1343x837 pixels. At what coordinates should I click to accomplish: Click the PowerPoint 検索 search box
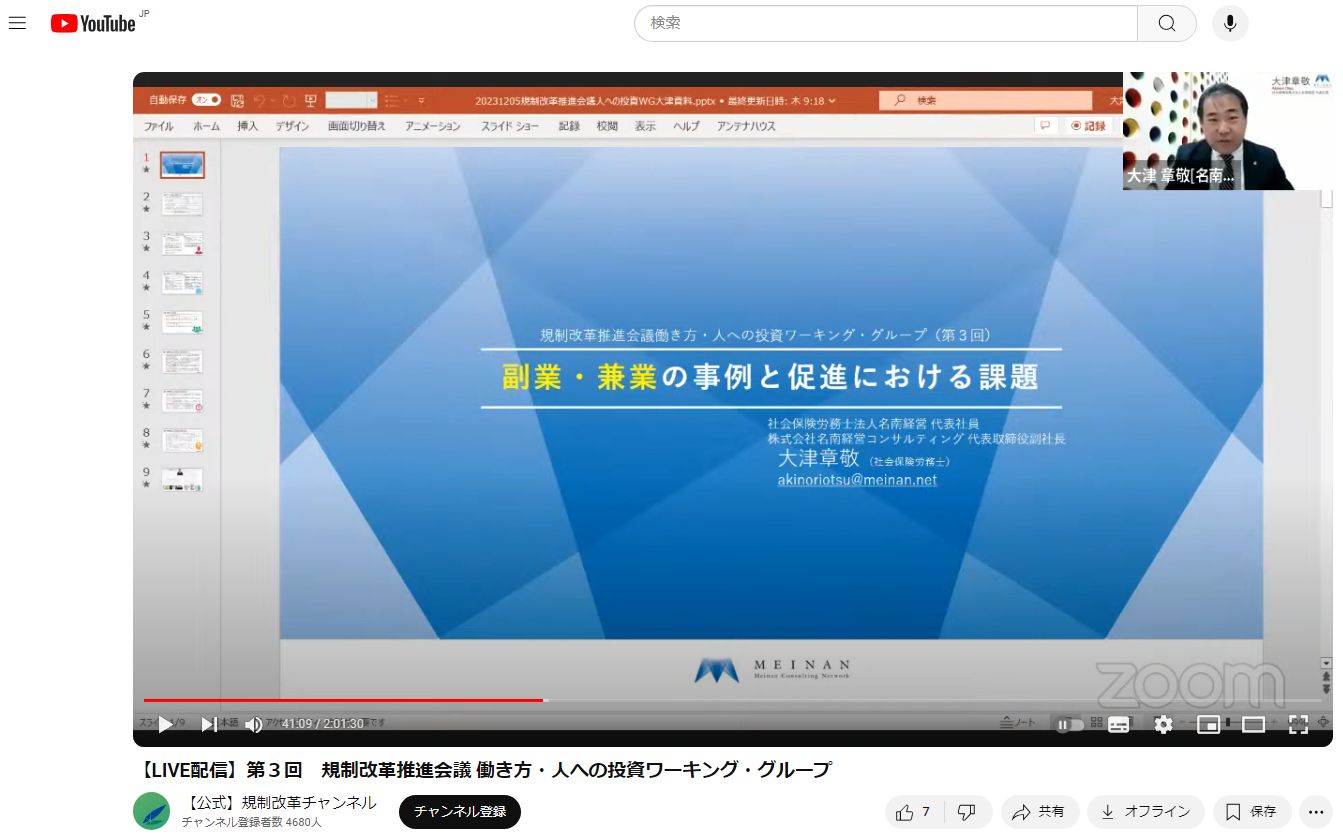[985, 100]
